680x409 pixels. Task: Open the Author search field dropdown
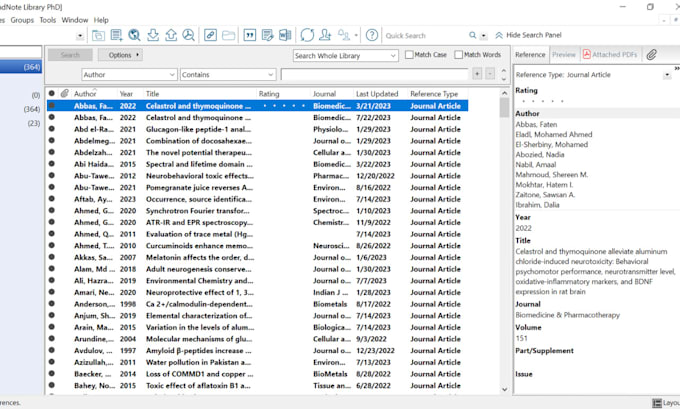click(129, 75)
